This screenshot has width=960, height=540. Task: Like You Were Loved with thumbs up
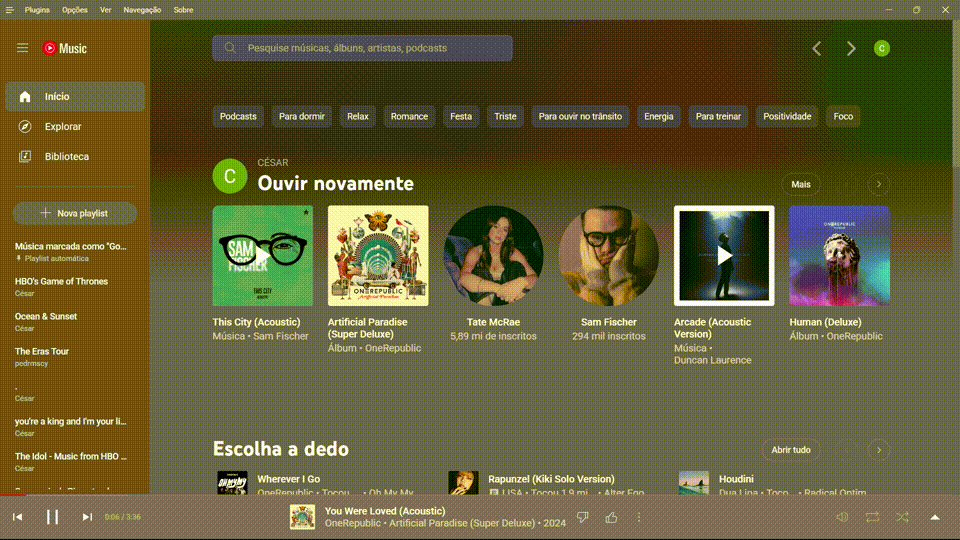coord(611,517)
